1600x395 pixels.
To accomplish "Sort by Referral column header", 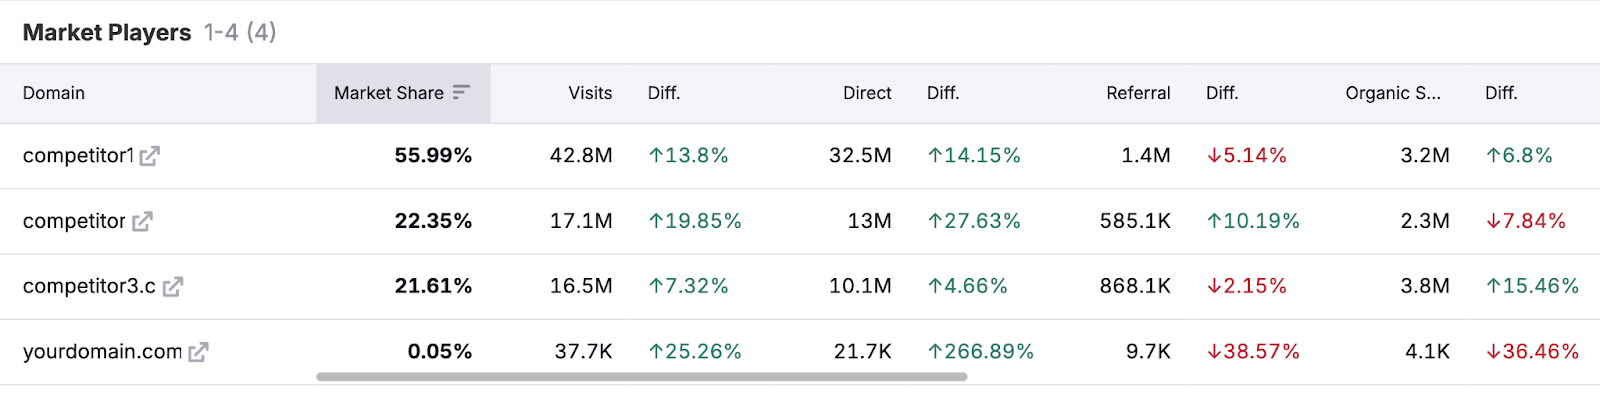I will pyautogui.click(x=1138, y=93).
